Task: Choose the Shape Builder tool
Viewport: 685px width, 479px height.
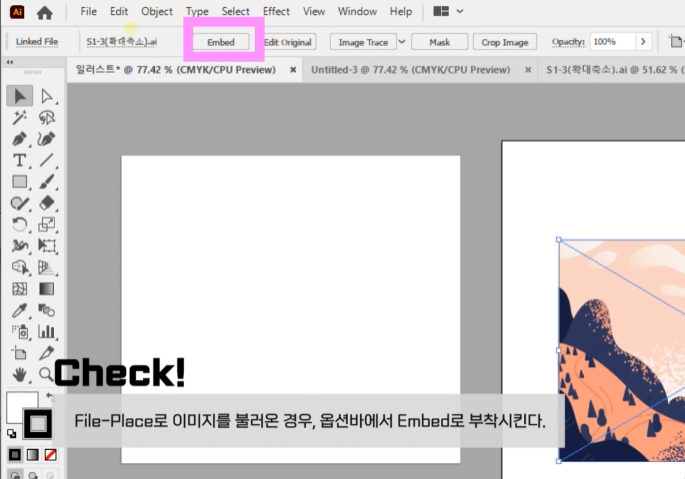Action: [x=20, y=267]
